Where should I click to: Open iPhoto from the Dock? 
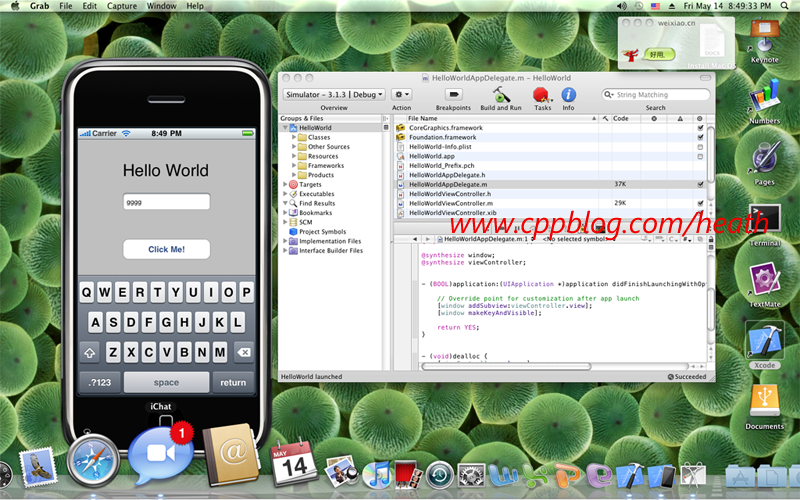(341, 470)
